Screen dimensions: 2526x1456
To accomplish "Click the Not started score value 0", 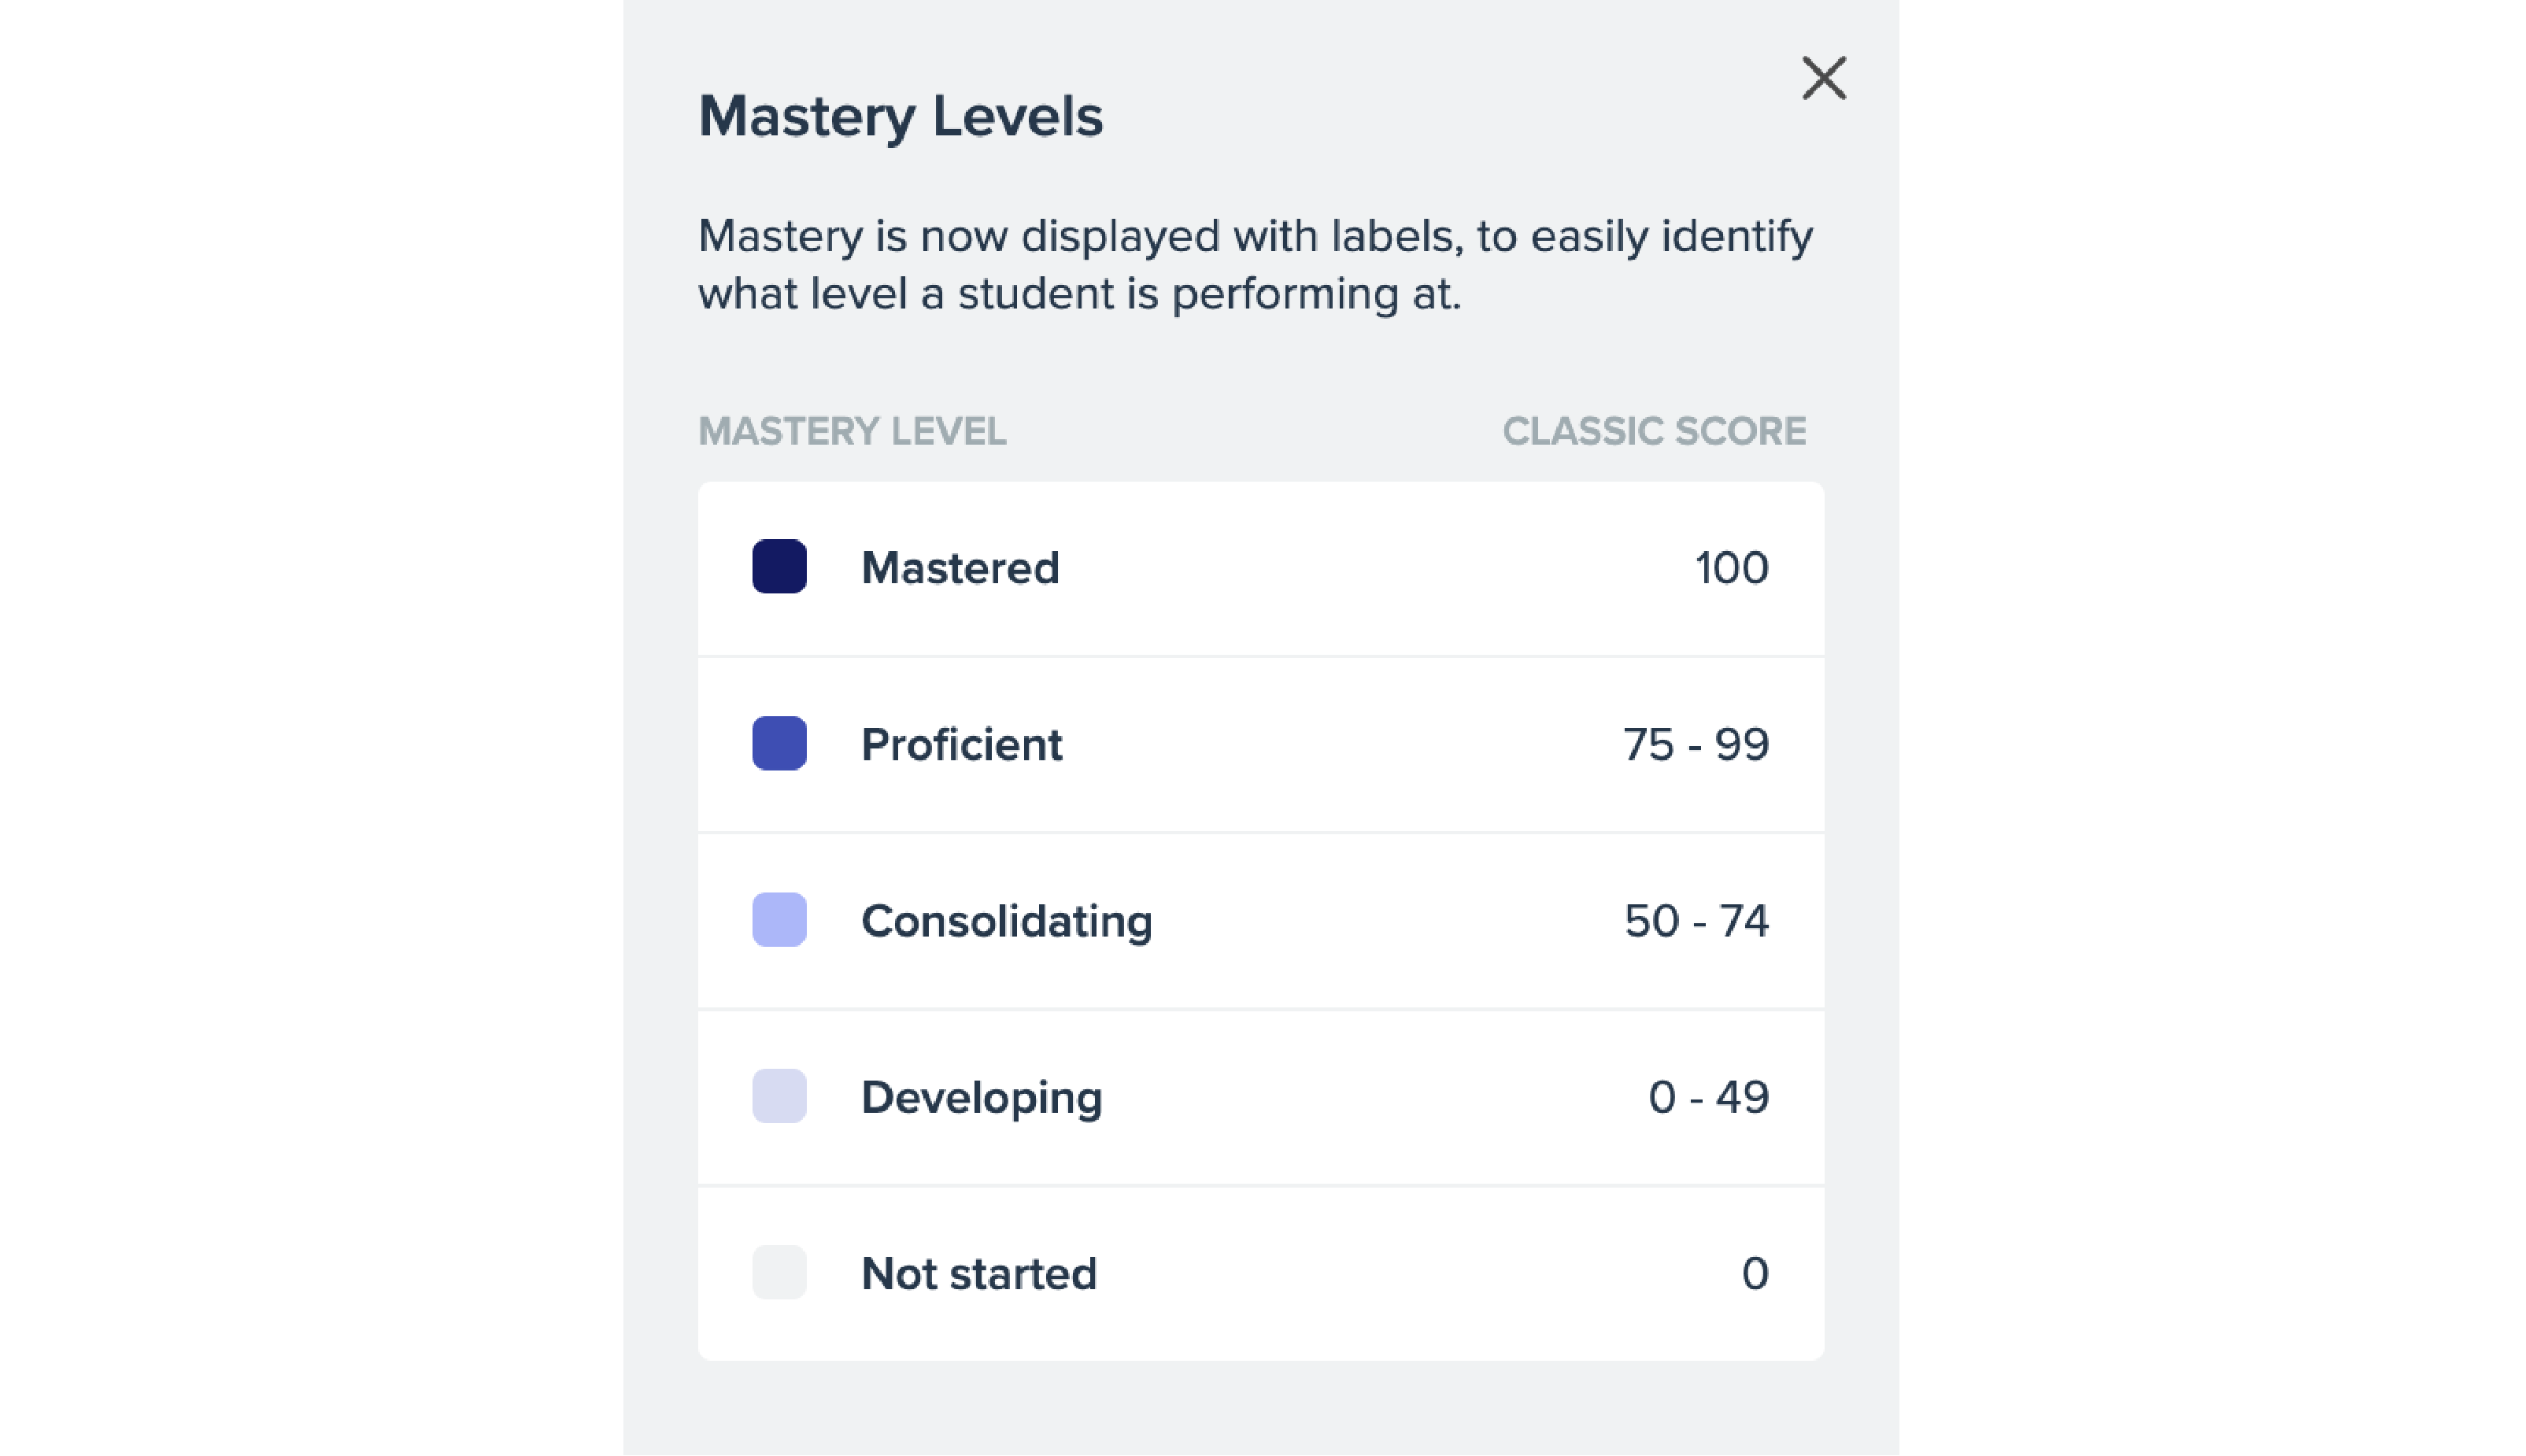I will 1755,1273.
